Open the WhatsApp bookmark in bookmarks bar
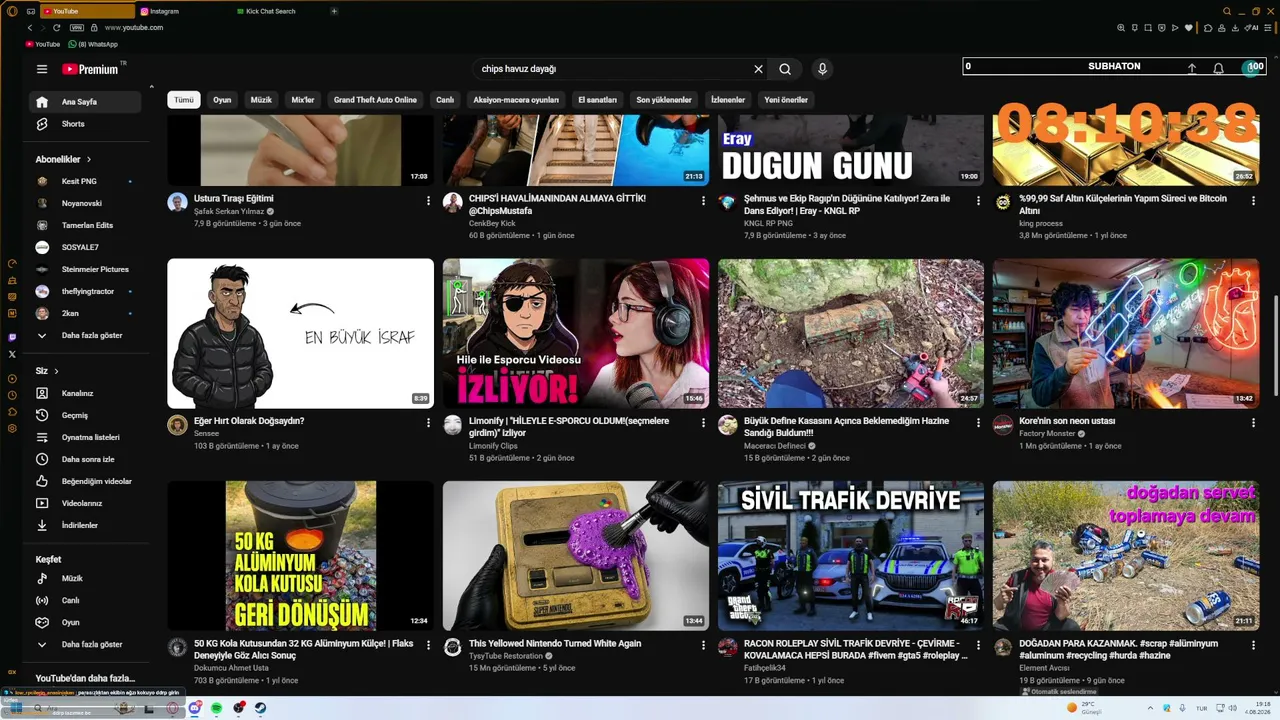Screen dimensions: 1280x720 pyautogui.click(x=93, y=44)
